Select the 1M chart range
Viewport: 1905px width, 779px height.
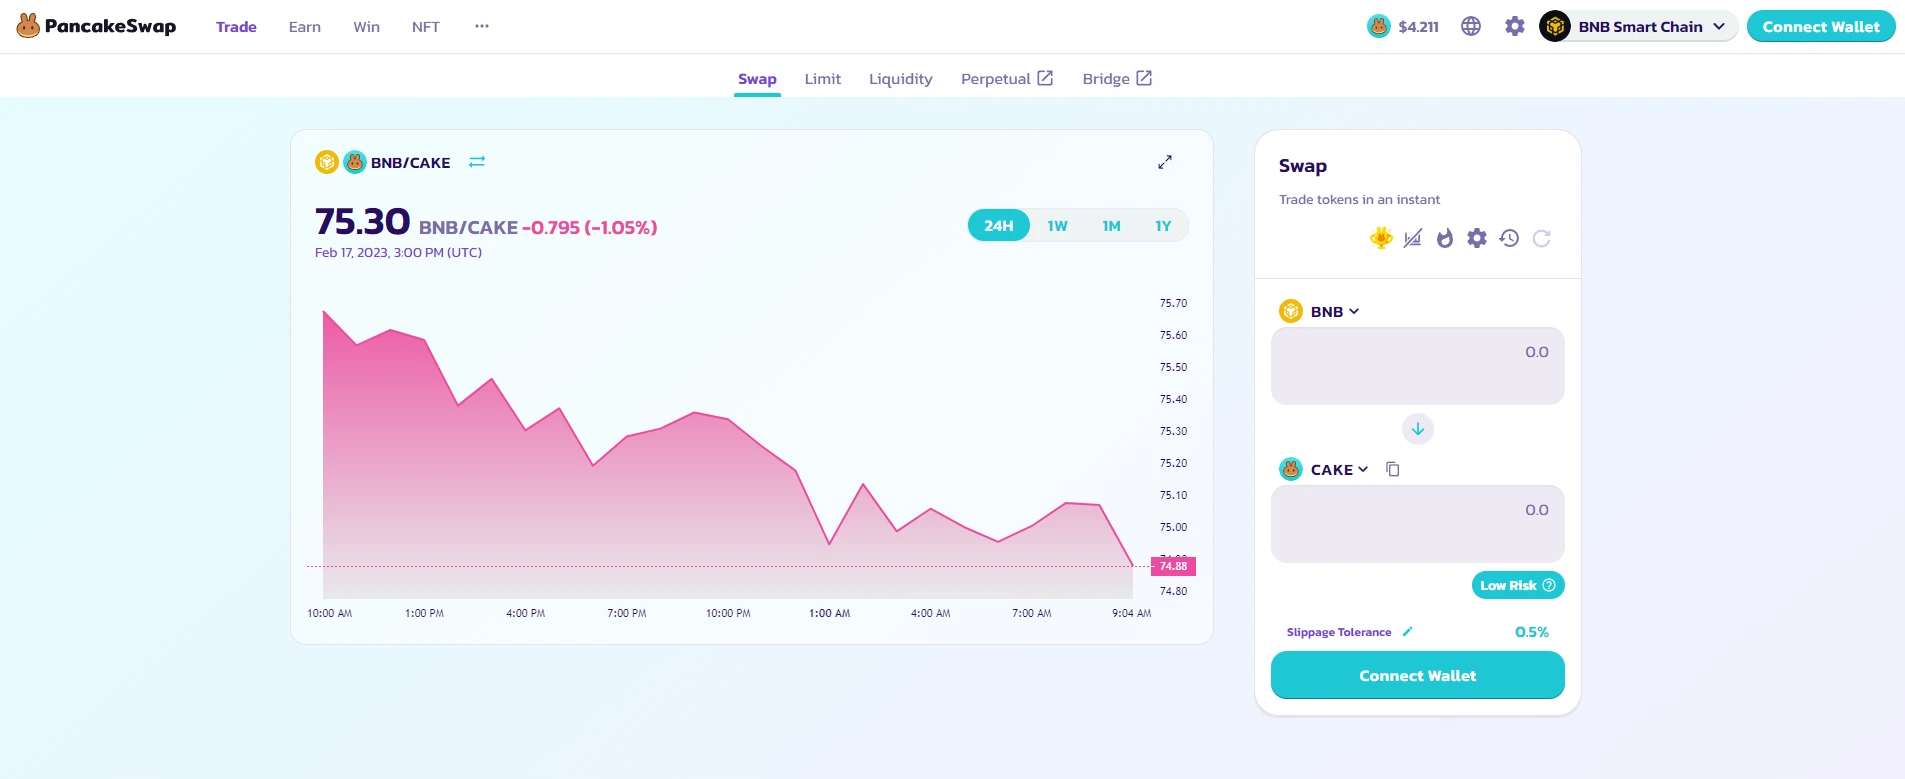pos(1111,226)
